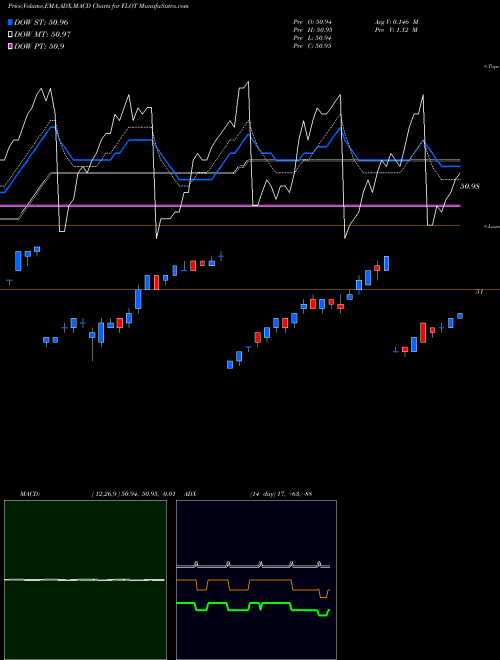500x660 pixels.
Task: Click the '<Lows' marker label
Action: [491, 226]
